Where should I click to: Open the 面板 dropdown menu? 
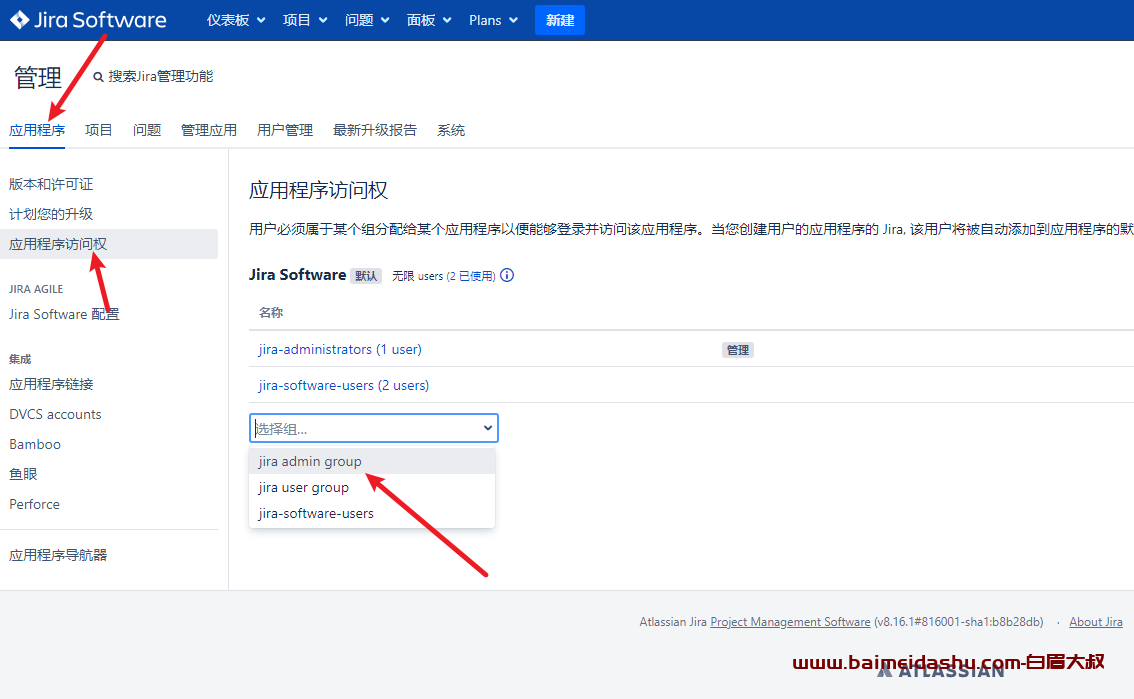click(429, 20)
